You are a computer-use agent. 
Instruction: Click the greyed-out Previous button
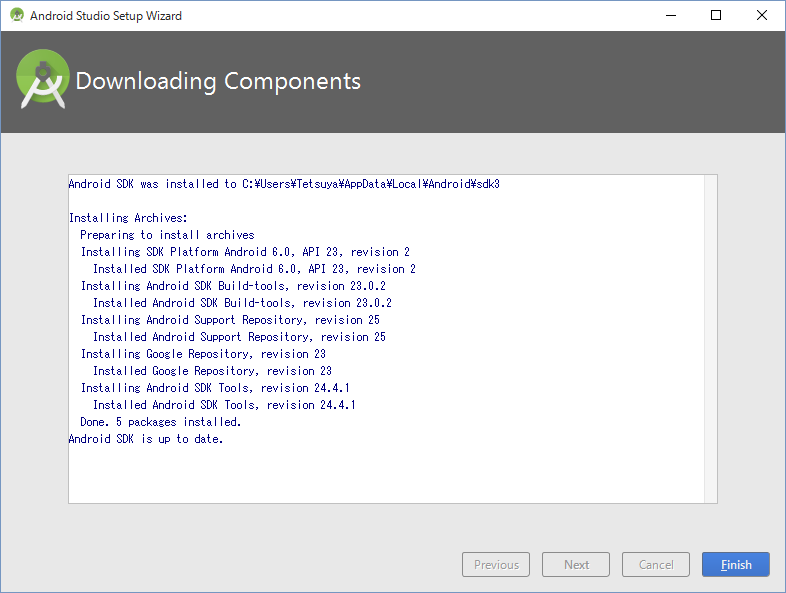point(496,564)
